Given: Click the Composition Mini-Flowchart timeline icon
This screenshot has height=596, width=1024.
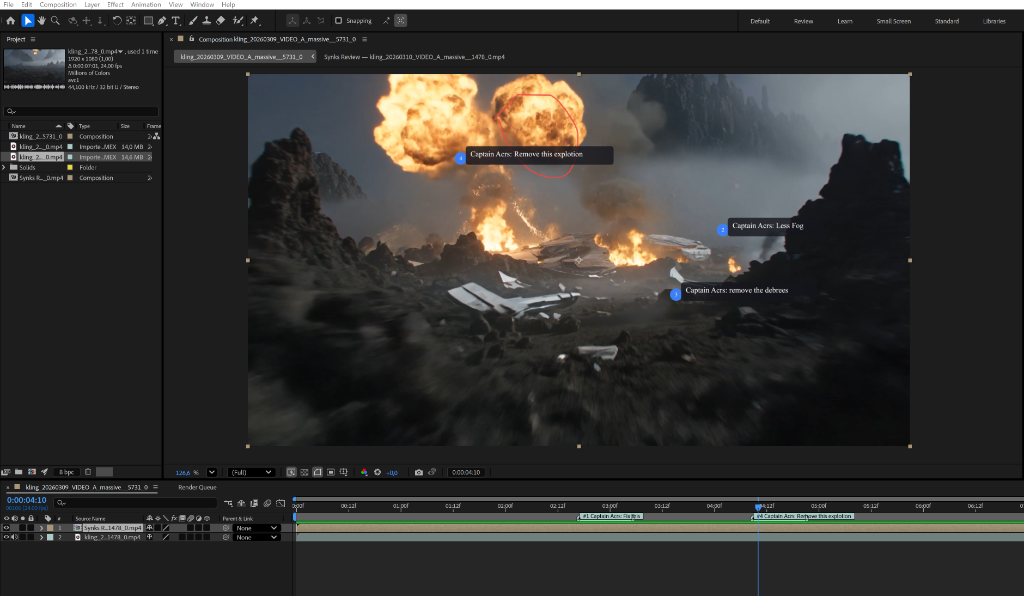Looking at the screenshot, I should [x=228, y=503].
